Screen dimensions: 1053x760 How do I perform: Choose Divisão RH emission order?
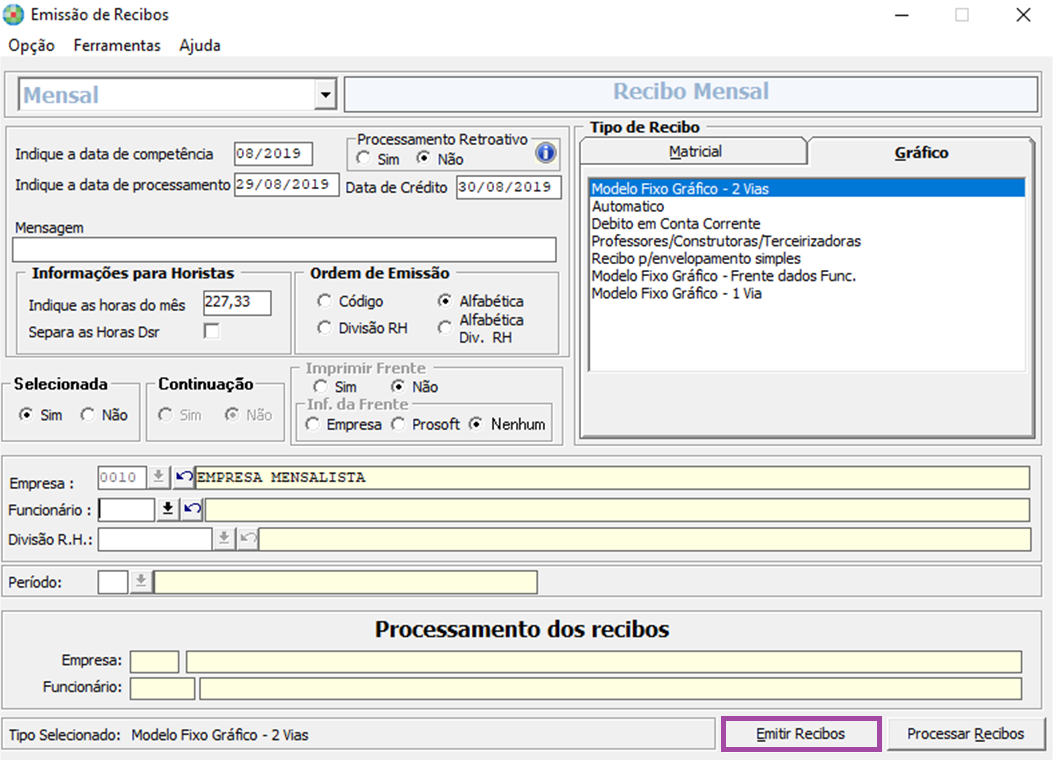click(324, 328)
